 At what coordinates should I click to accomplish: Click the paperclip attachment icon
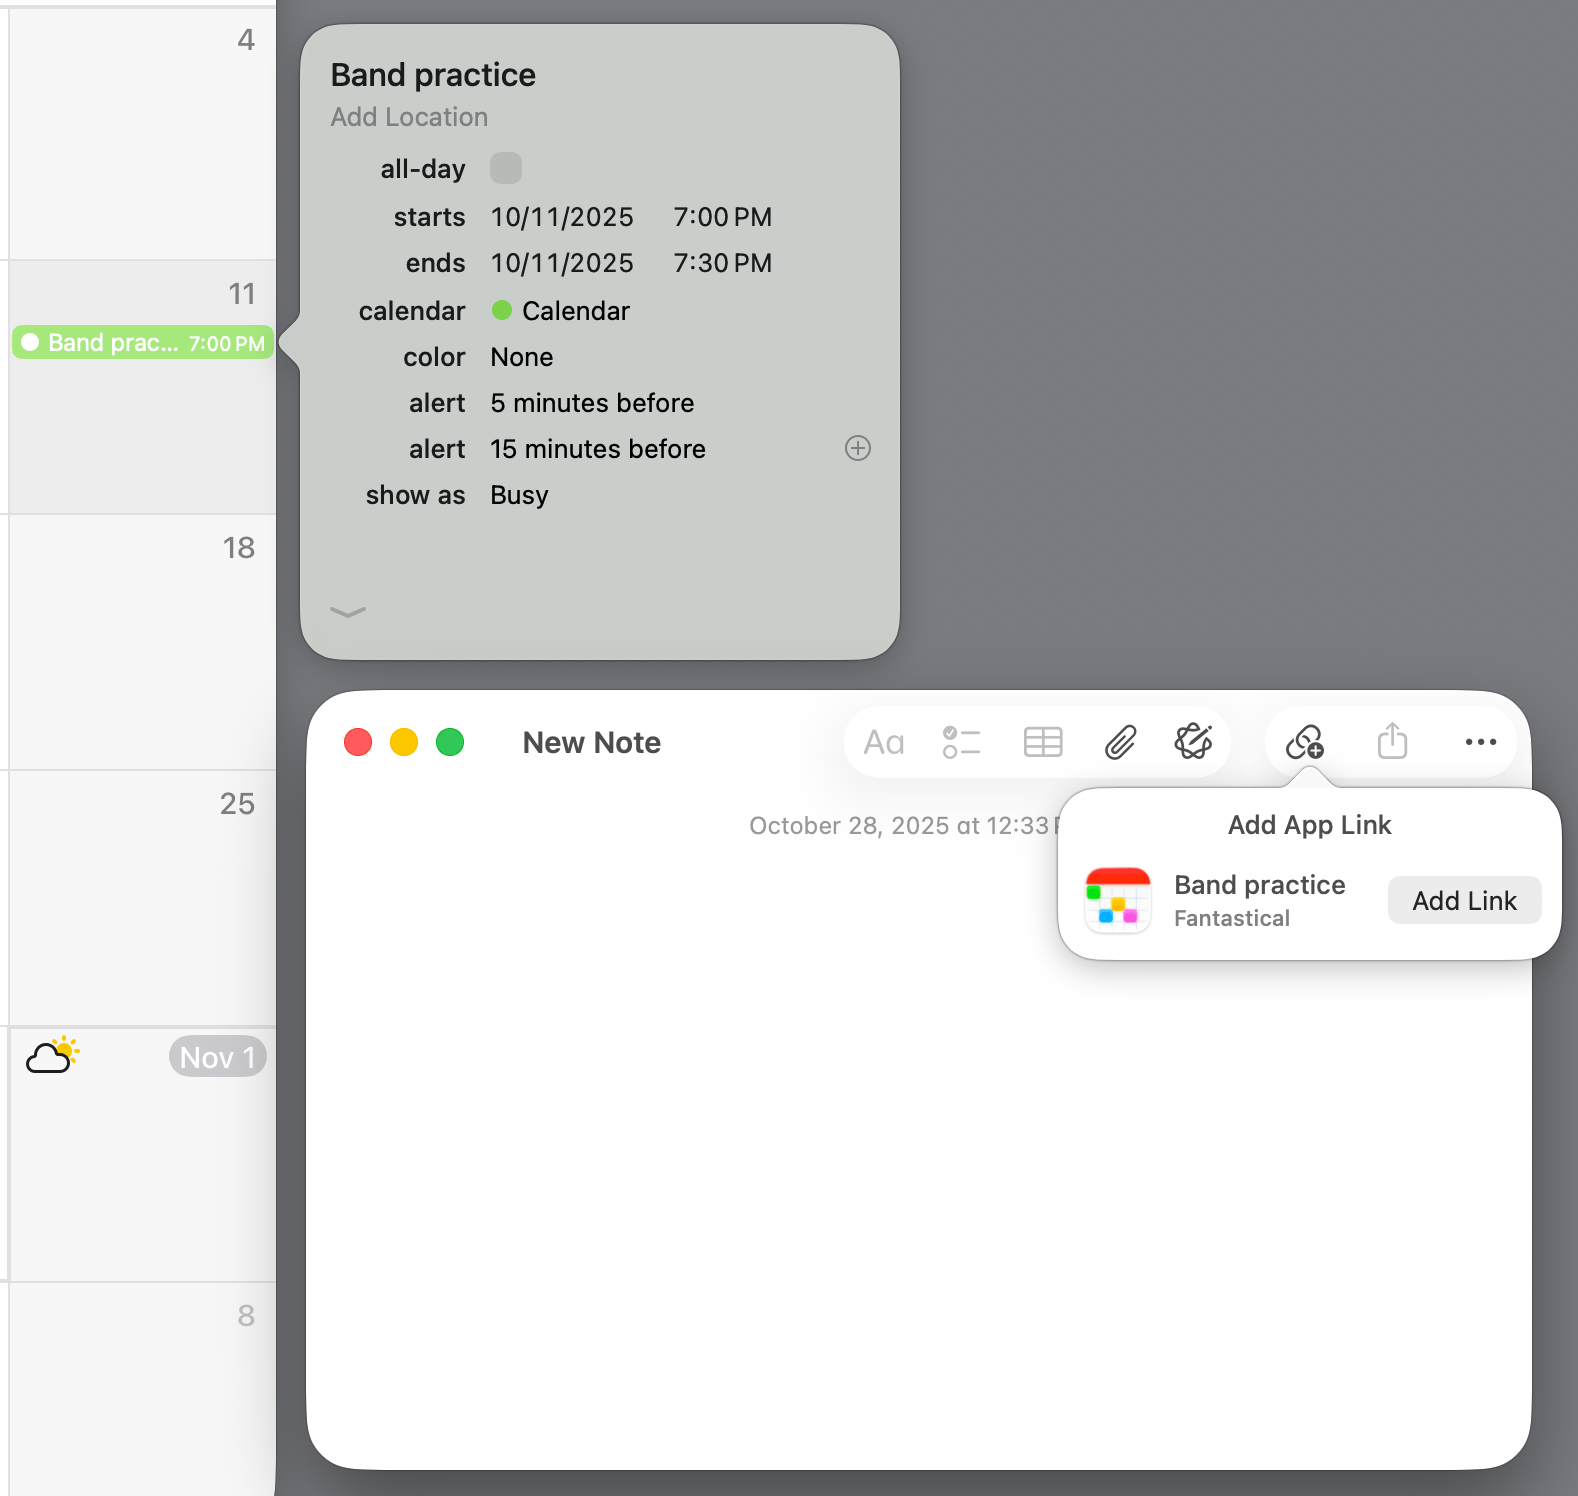[x=1120, y=742]
